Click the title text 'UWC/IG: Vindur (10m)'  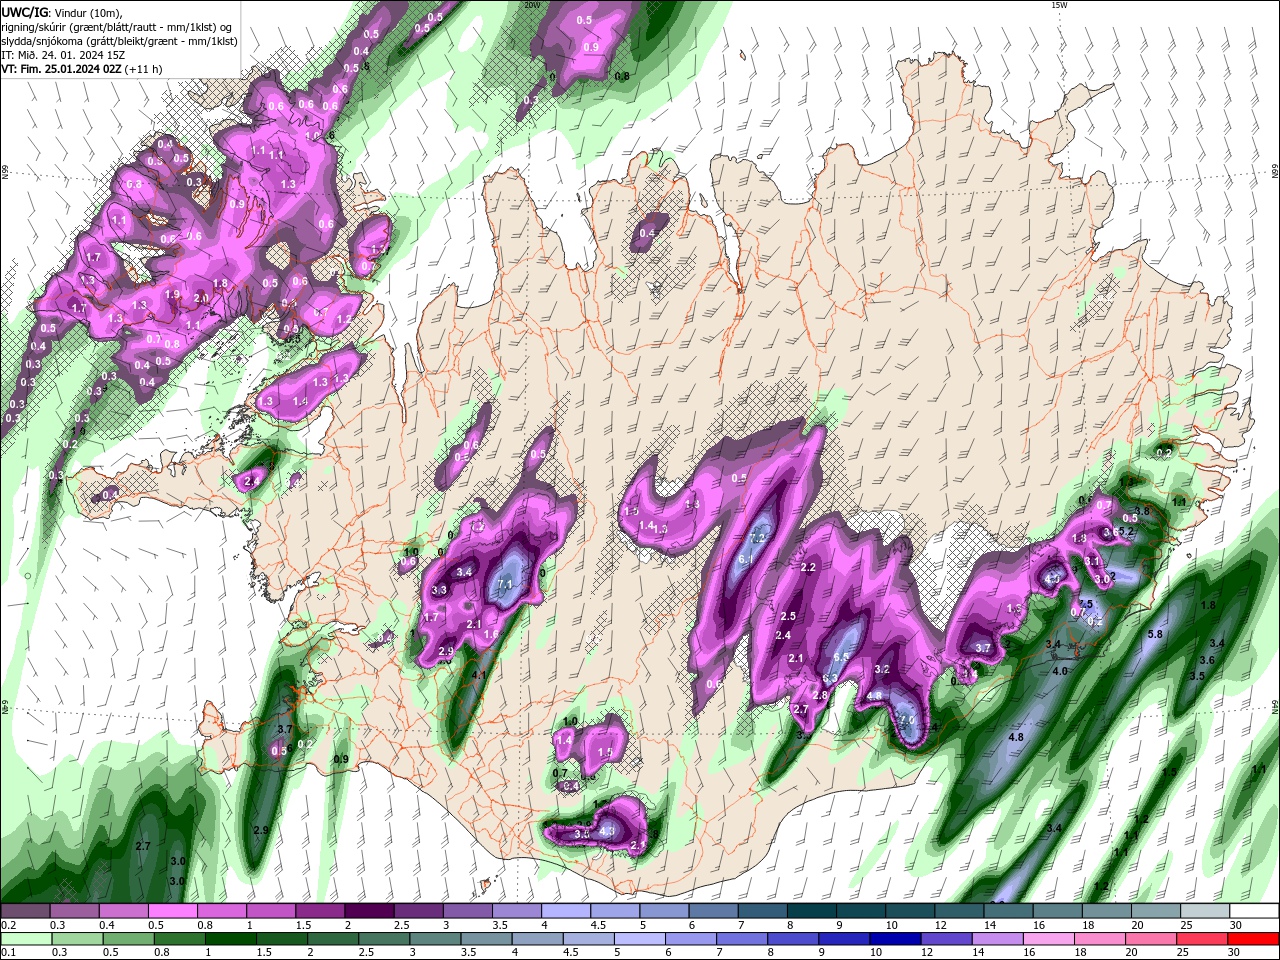pos(61,12)
